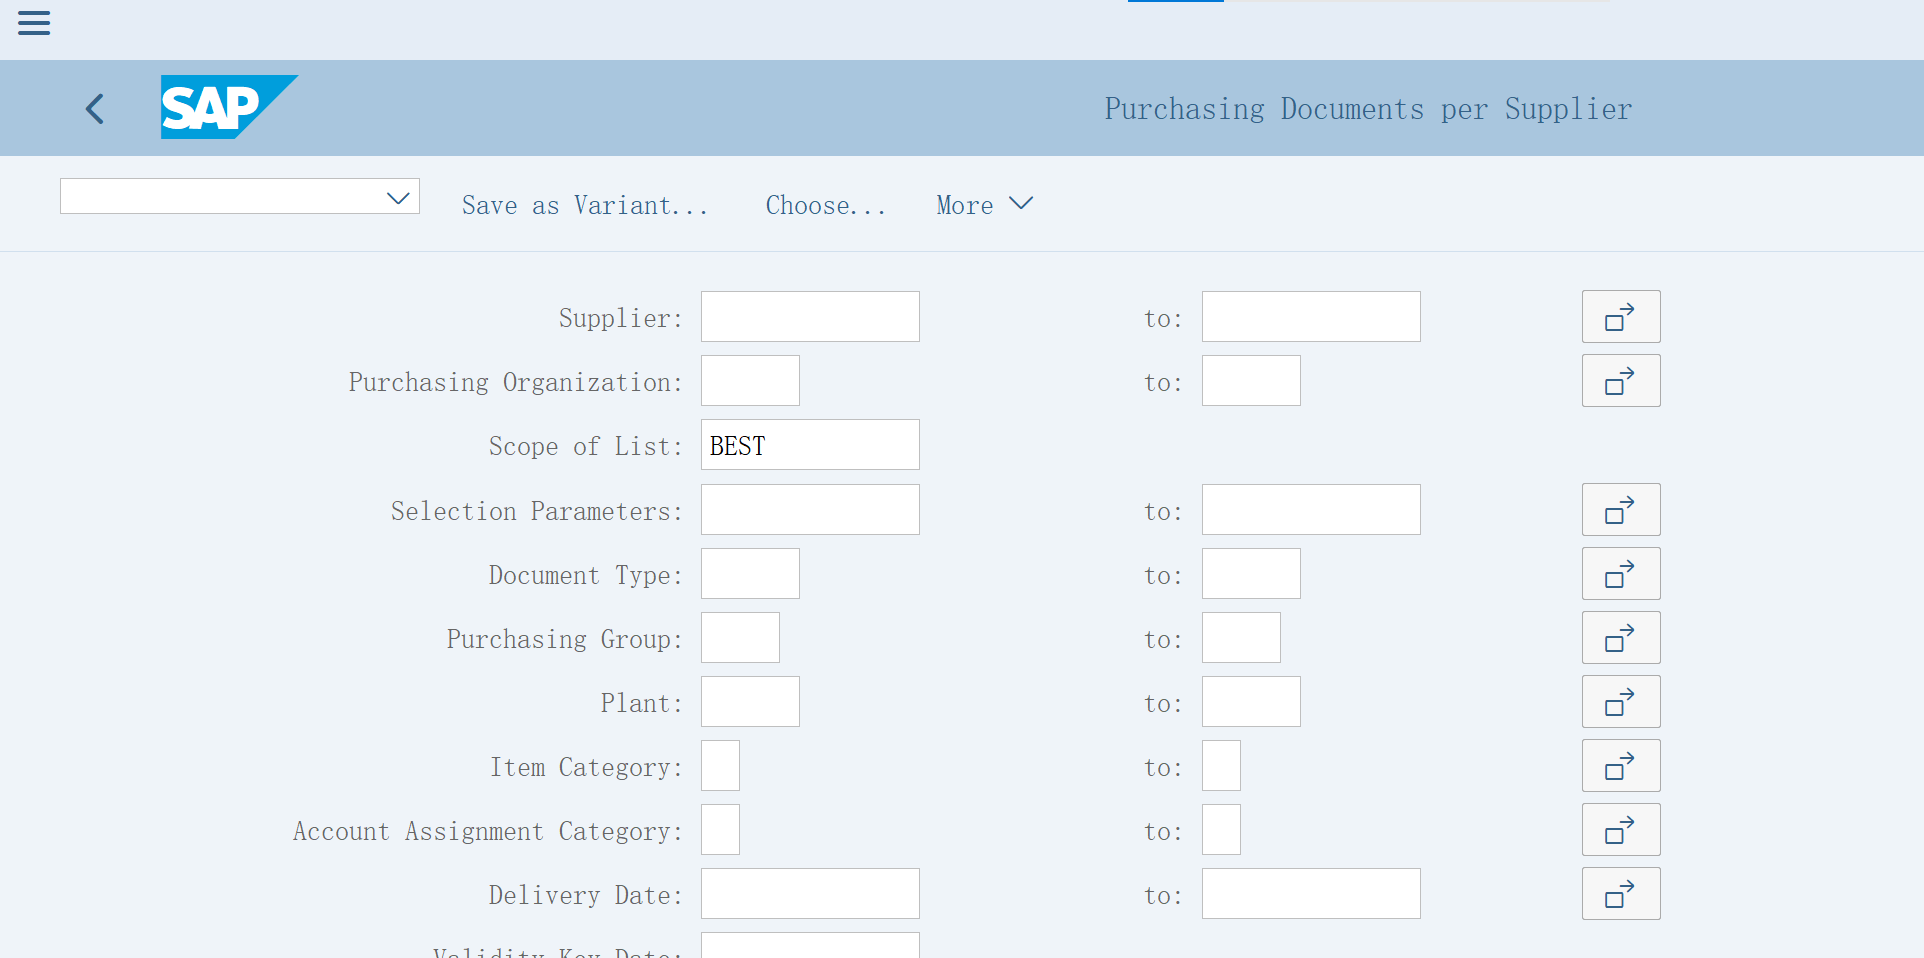Image resolution: width=1924 pixels, height=958 pixels.
Task: Click the Scope of List field
Action: click(810, 445)
